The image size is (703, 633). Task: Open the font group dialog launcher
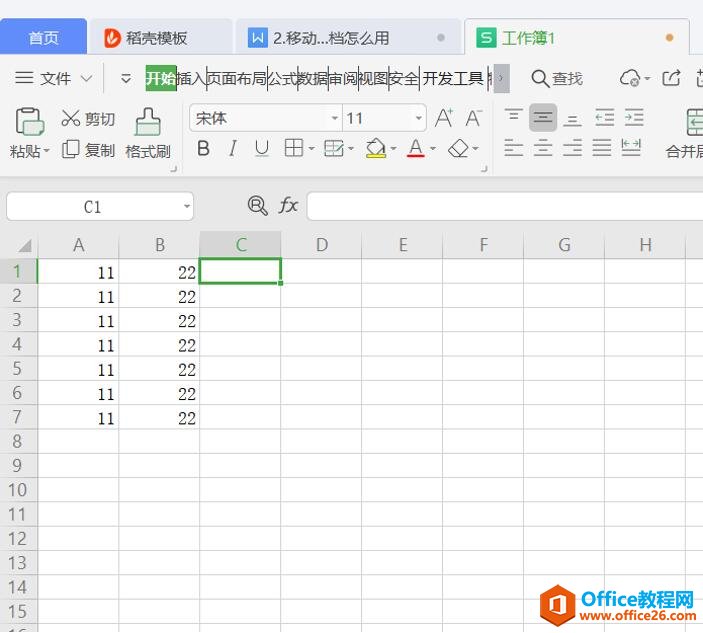(484, 169)
